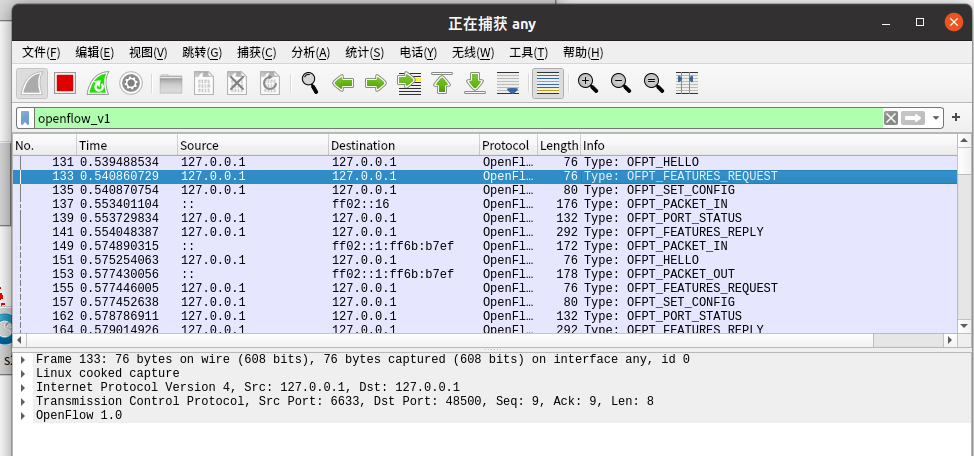Open a capture file folder icon

(x=171, y=83)
